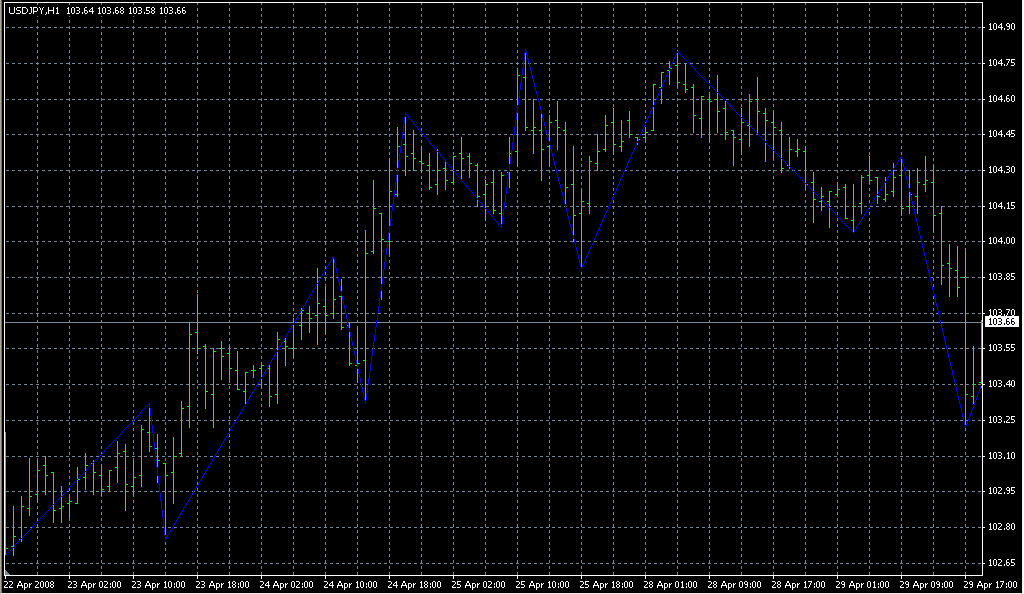Click the 102.65 price scale label
1024x594 pixels.
click(1001, 562)
